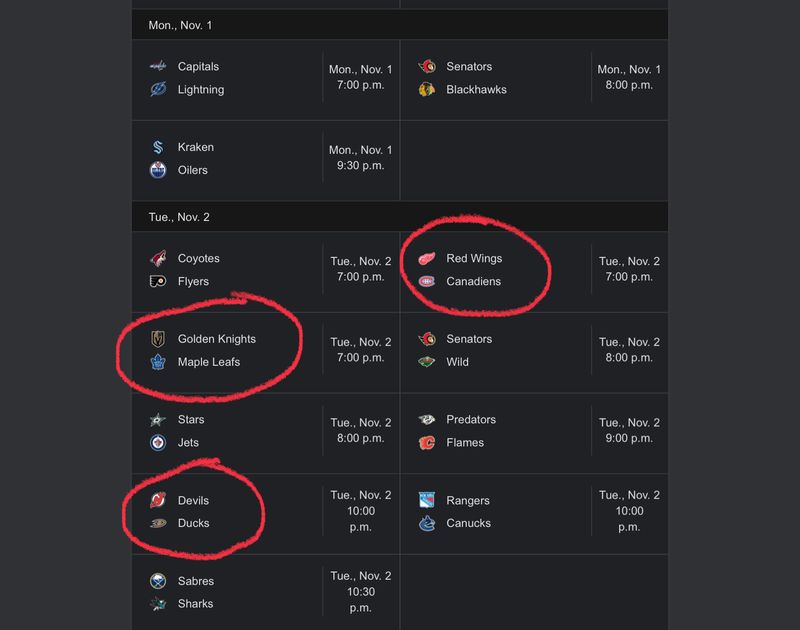The width and height of the screenshot is (800, 630).
Task: Open the Predators team name
Action: pyautogui.click(x=471, y=419)
